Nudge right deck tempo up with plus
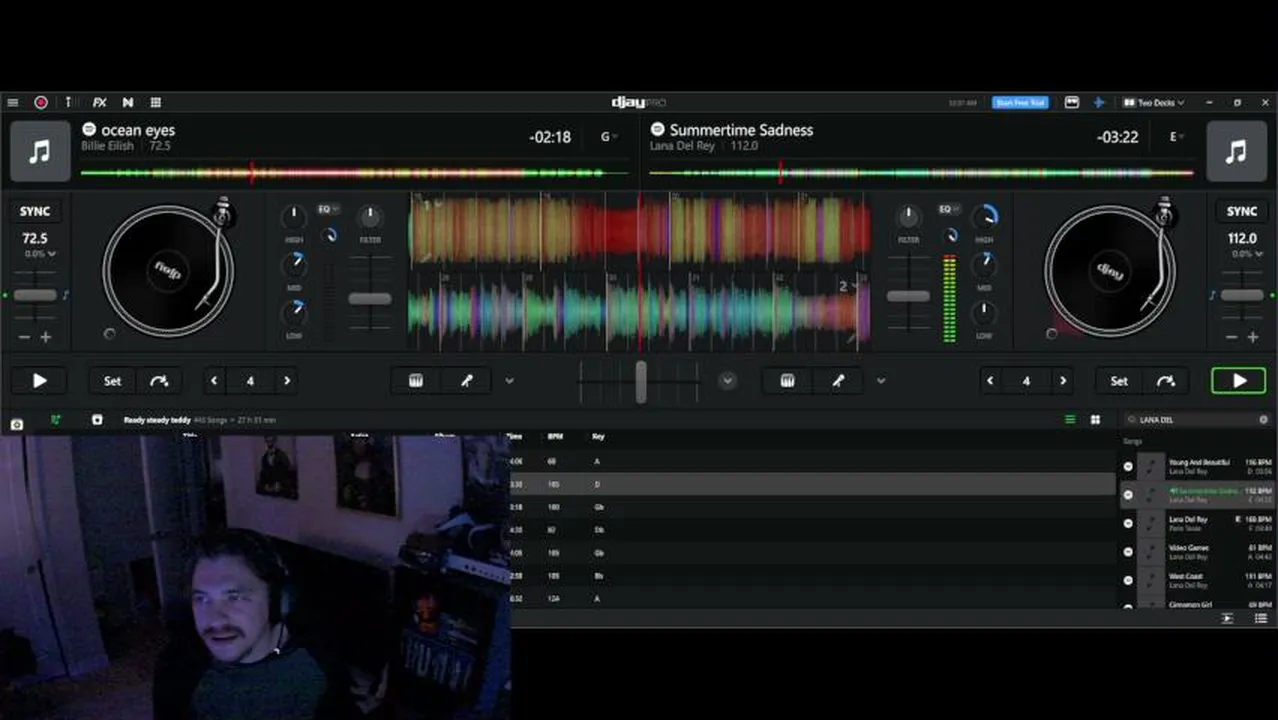The height and width of the screenshot is (720, 1278). pos(1253,338)
